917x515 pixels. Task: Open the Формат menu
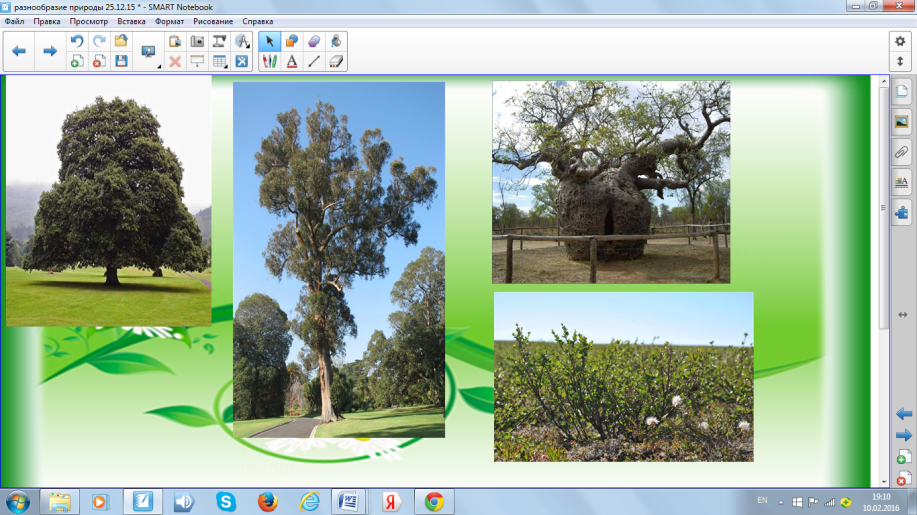tap(170, 21)
